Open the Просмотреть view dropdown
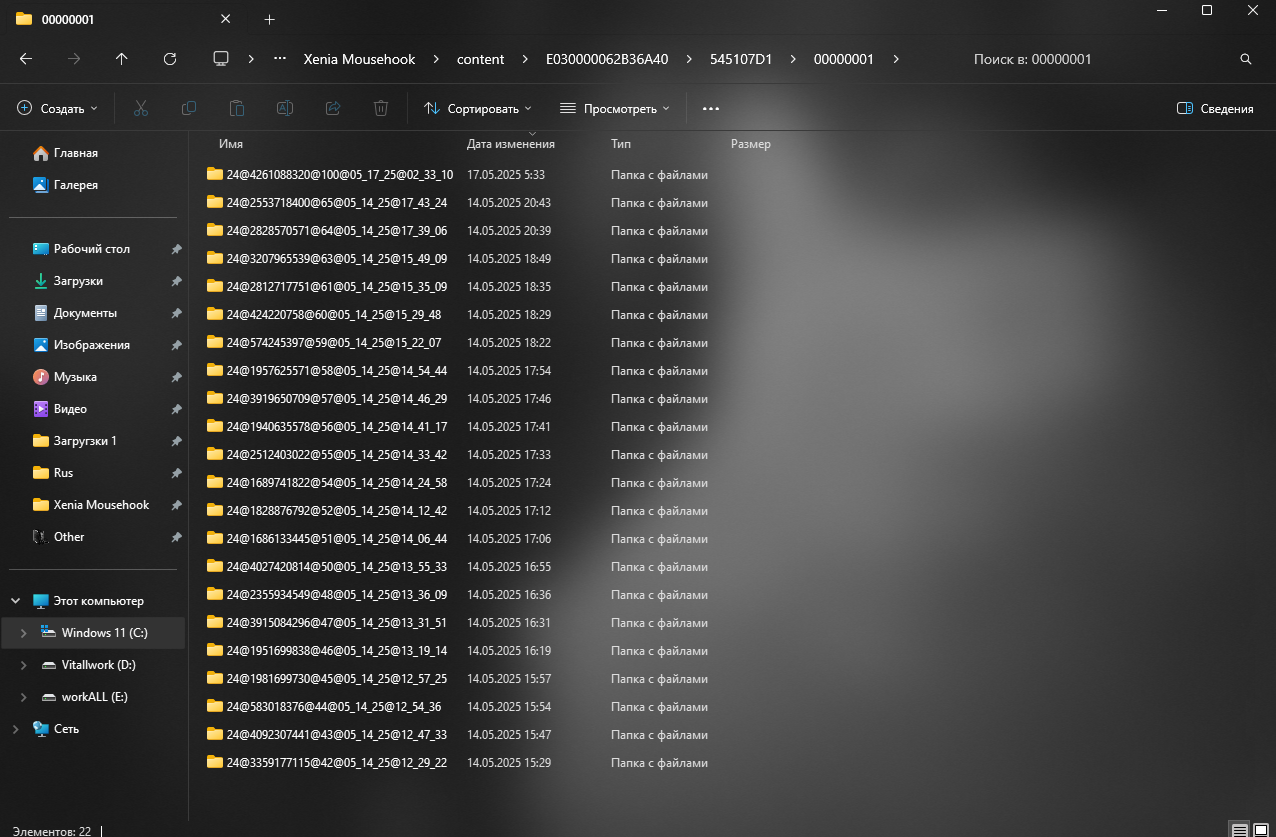Viewport: 1276px width, 837px height. (614, 108)
